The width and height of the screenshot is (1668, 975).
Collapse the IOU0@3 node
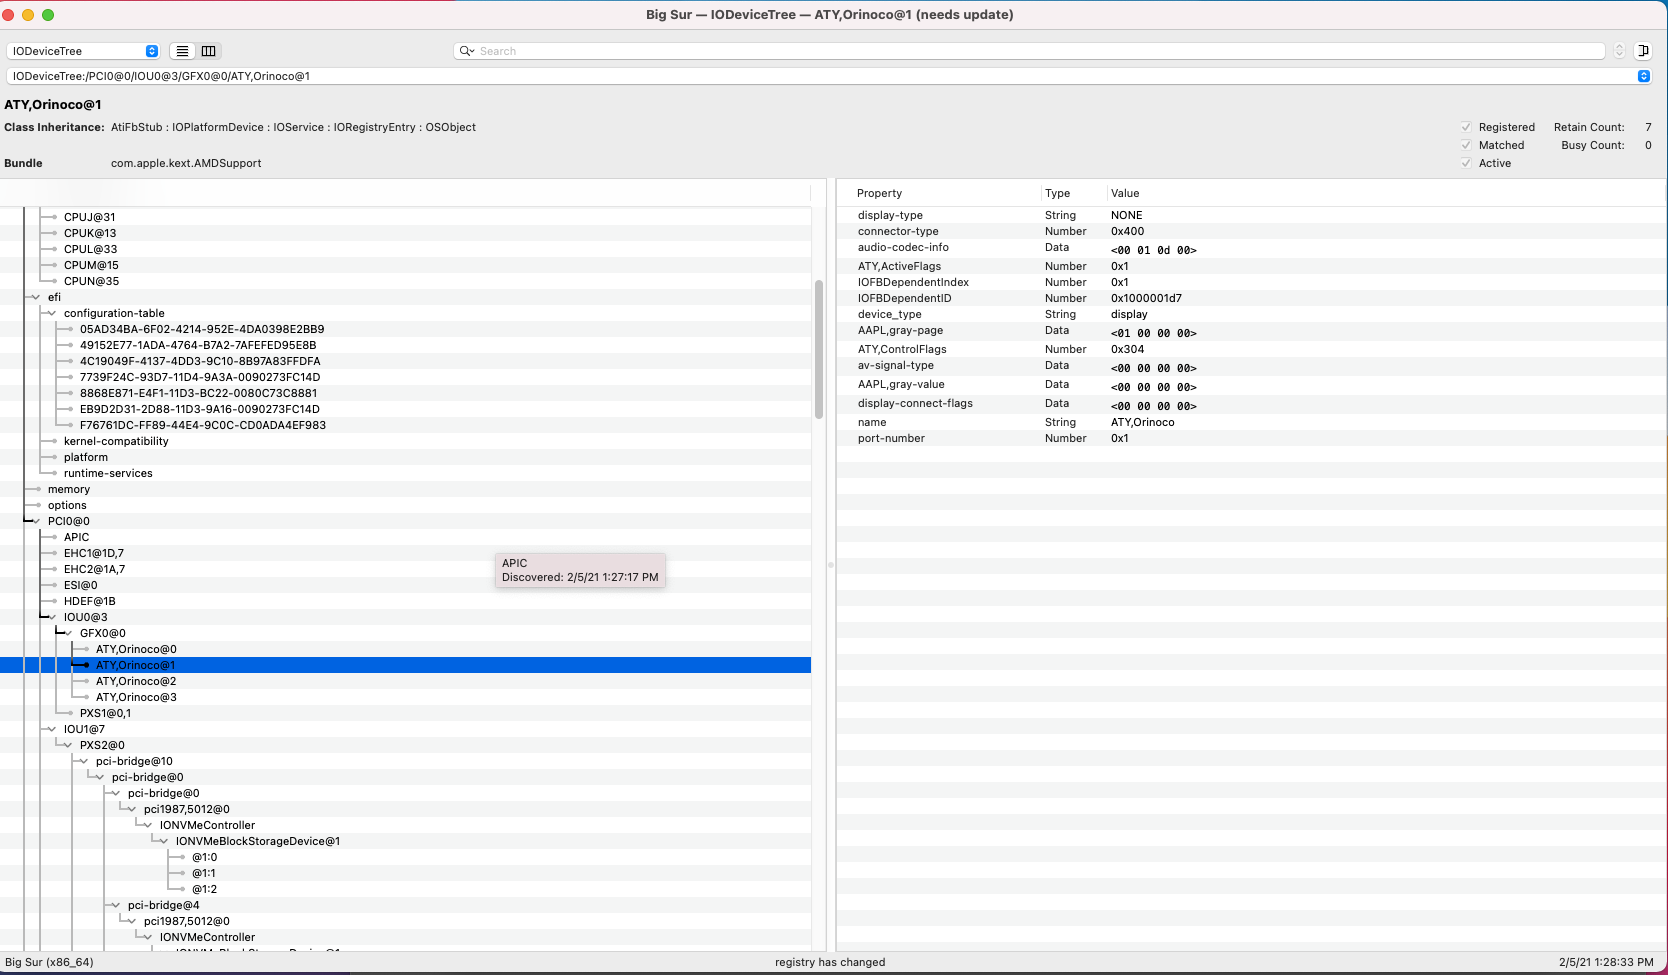[x=53, y=617]
